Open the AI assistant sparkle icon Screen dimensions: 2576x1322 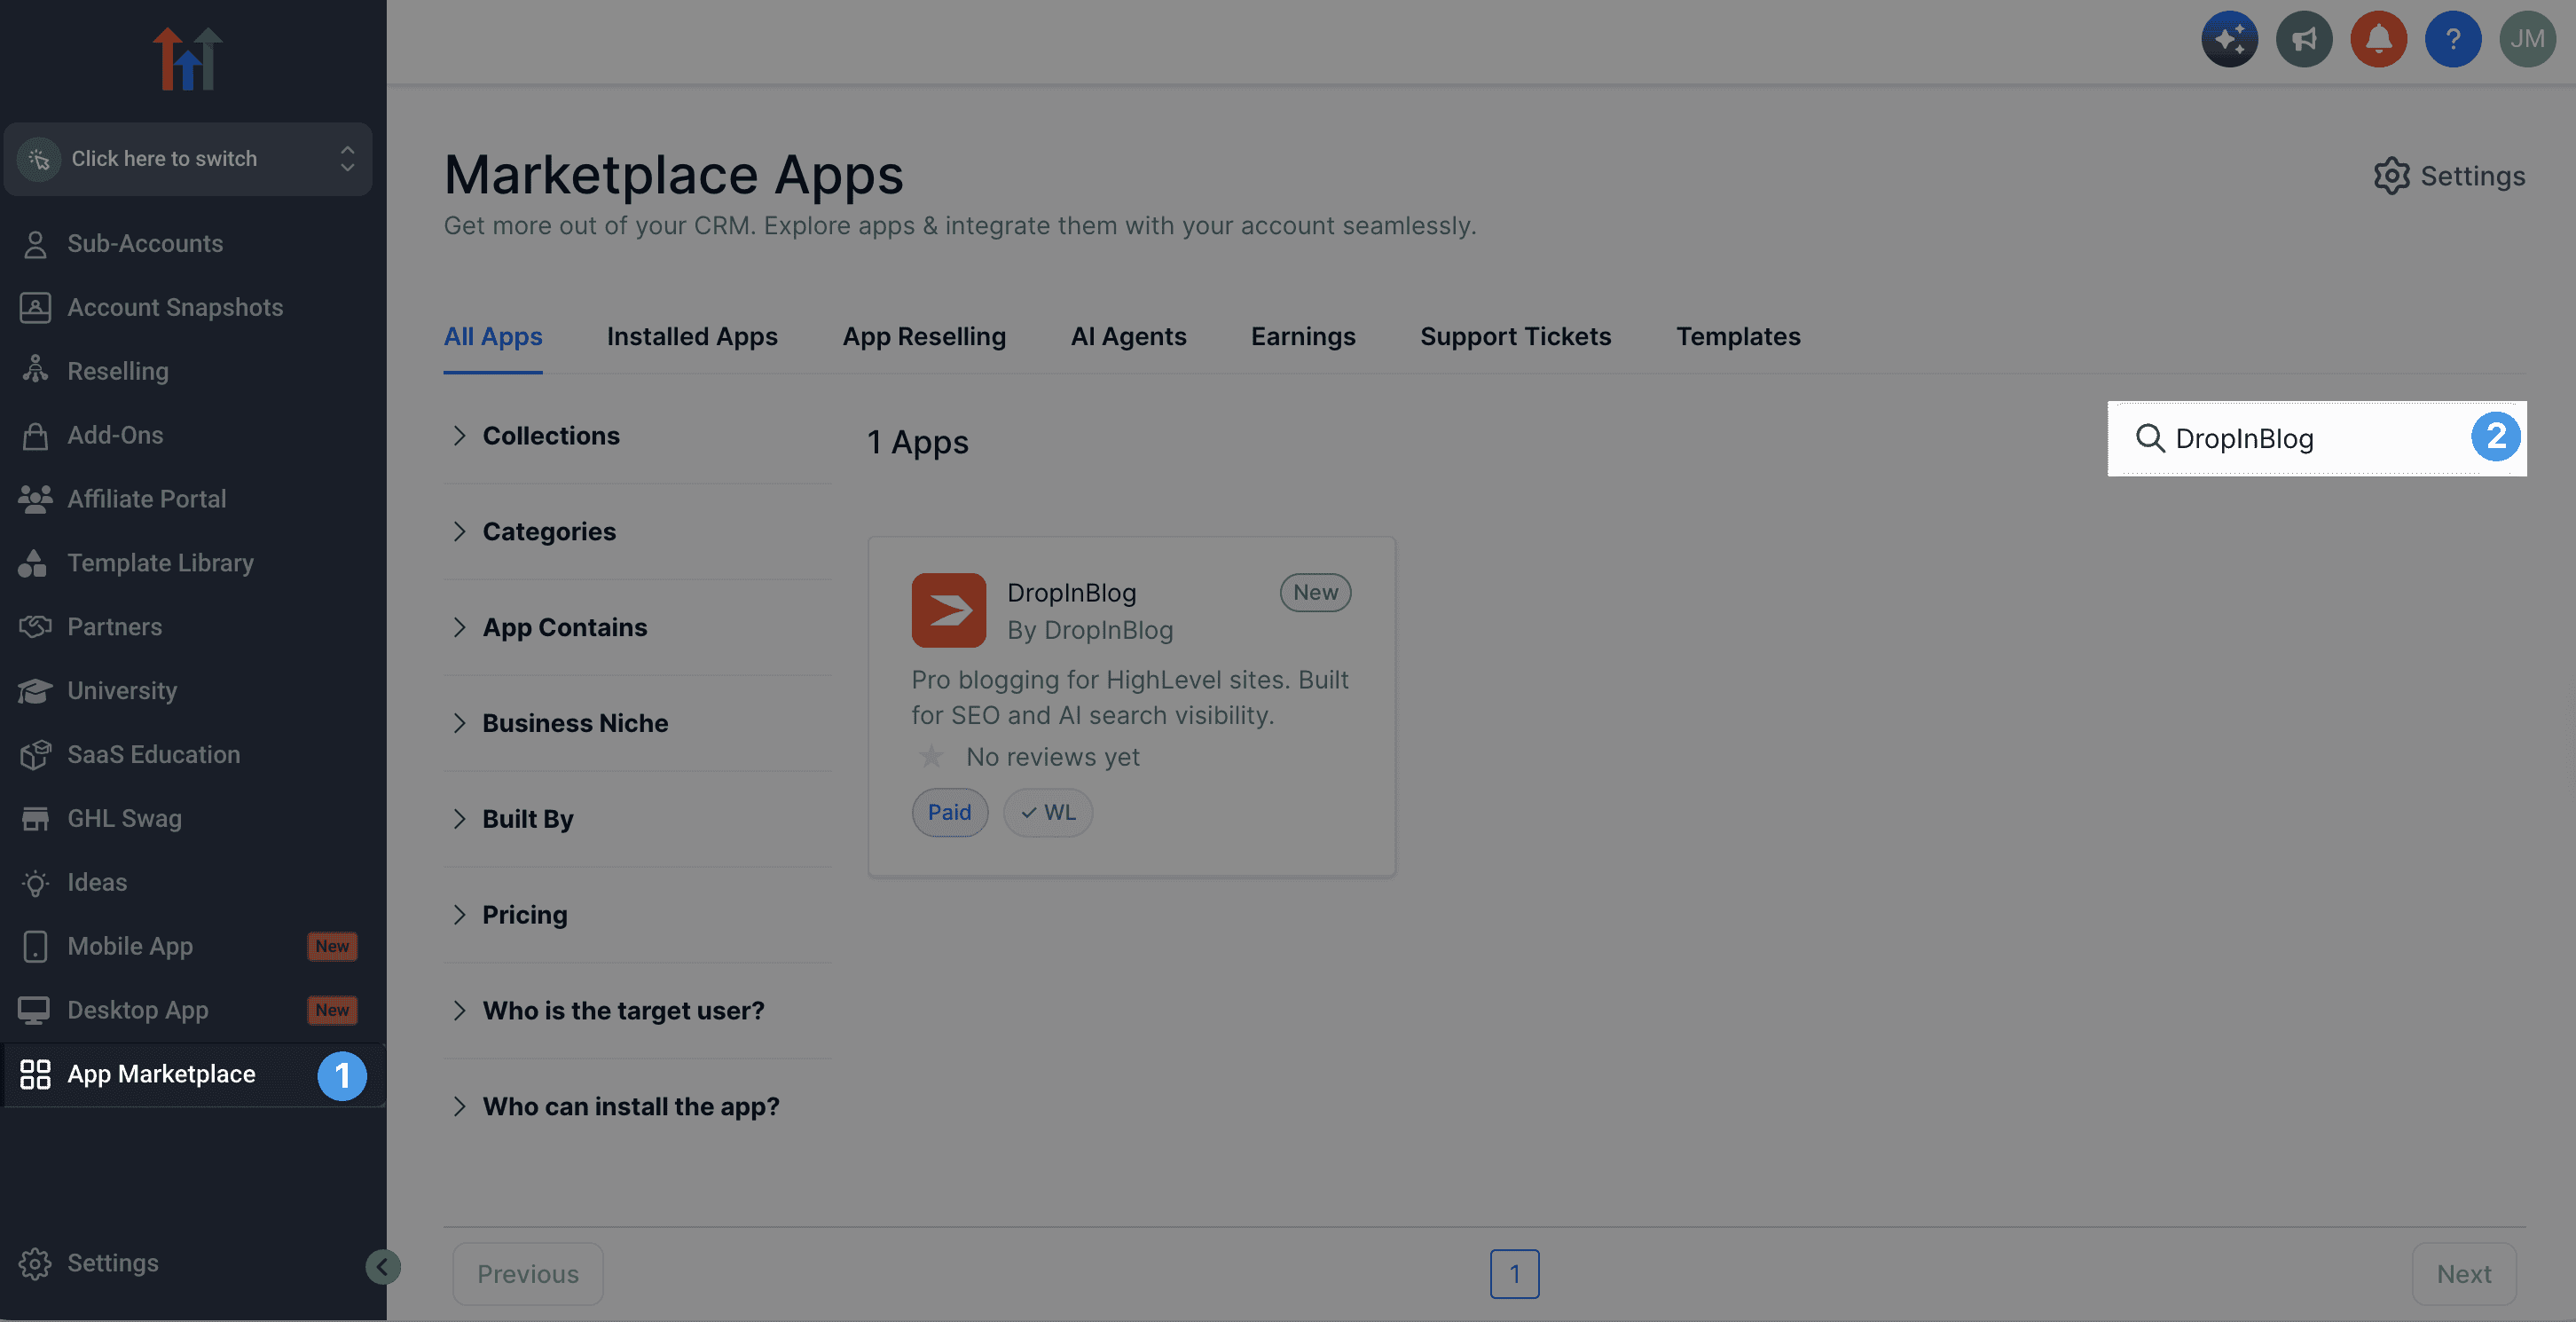(x=2229, y=39)
